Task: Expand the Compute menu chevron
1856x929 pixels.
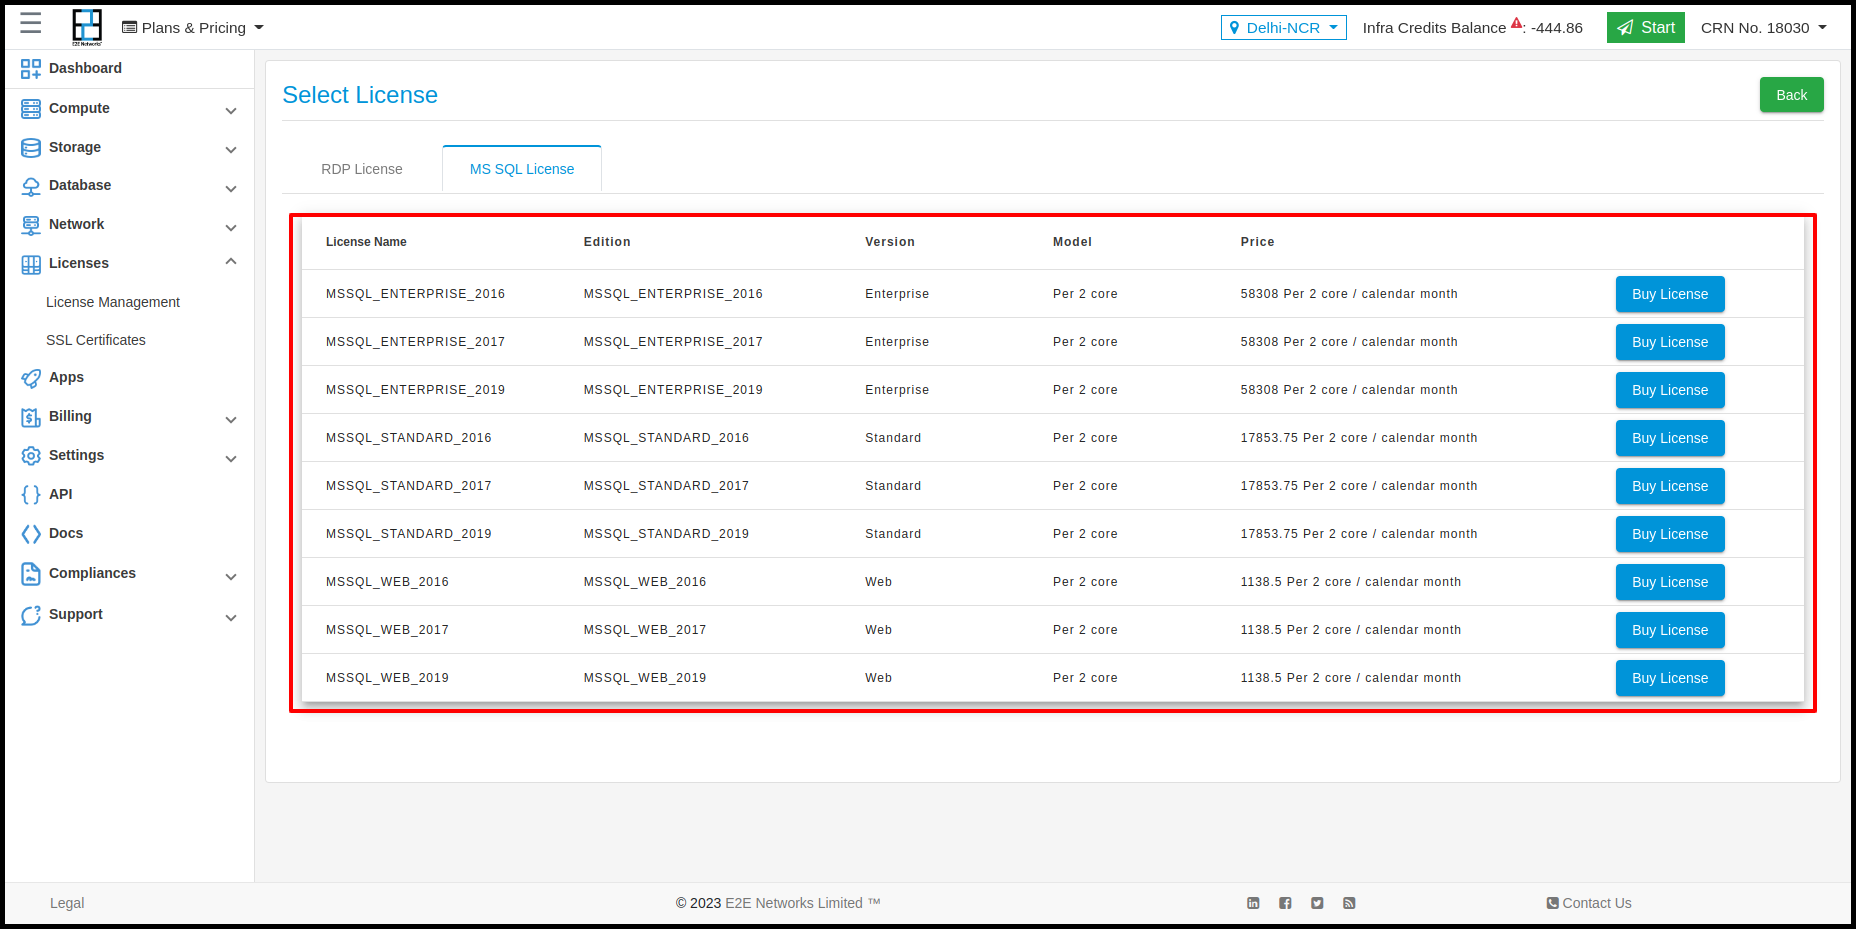Action: pyautogui.click(x=231, y=111)
